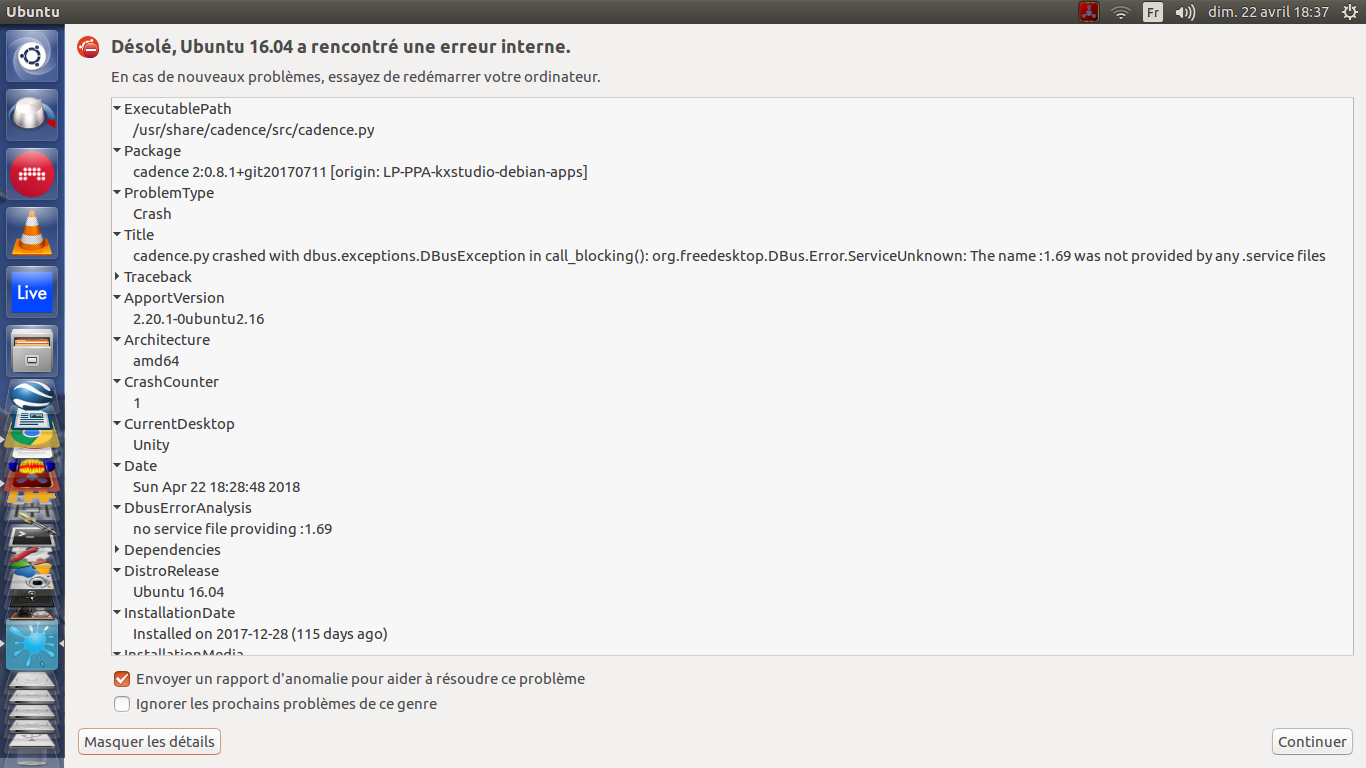Open the silver knob dock icon
Screen dimensions: 1366x768
[x=32, y=115]
